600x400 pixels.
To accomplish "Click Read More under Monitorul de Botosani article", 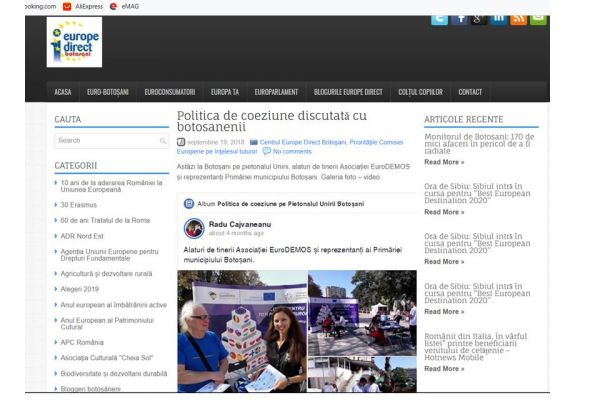I will click(444, 162).
